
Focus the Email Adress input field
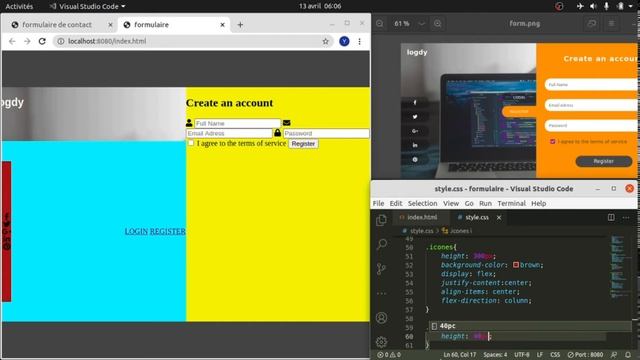point(229,133)
